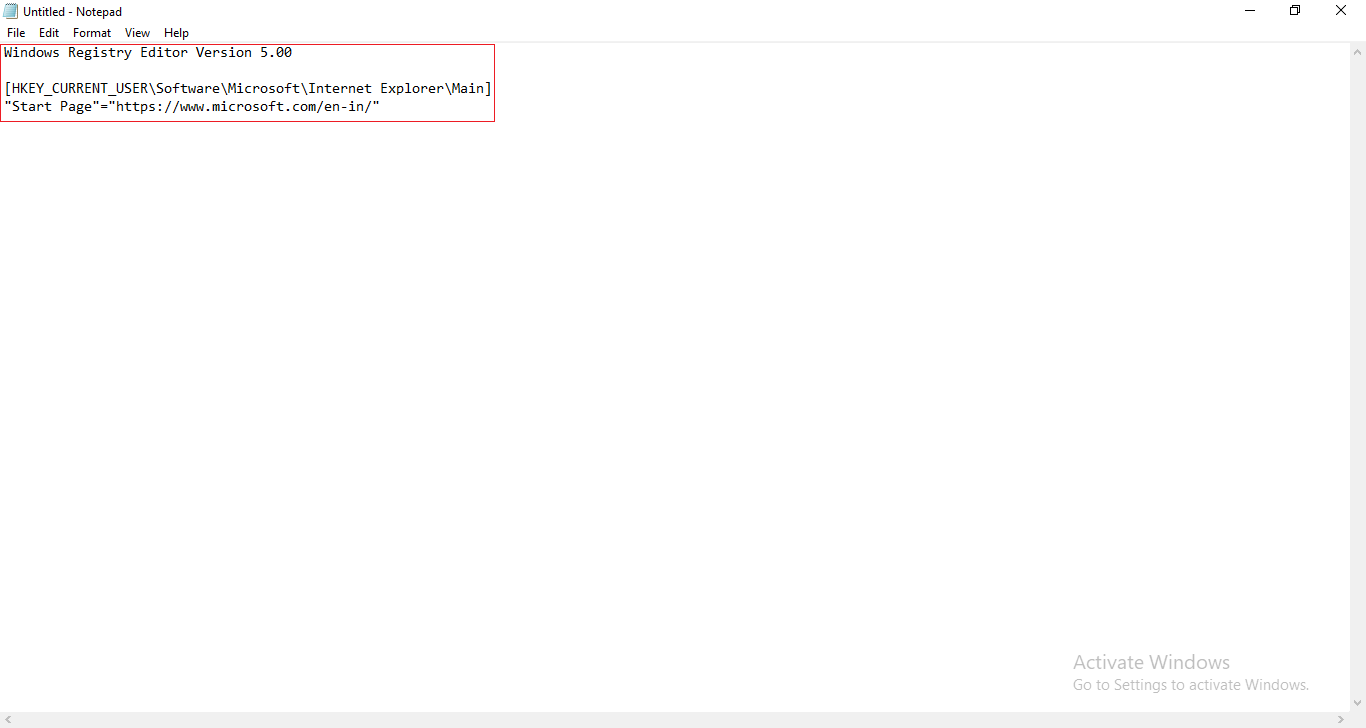Place cursor in the "Start Page" value name

50,107
